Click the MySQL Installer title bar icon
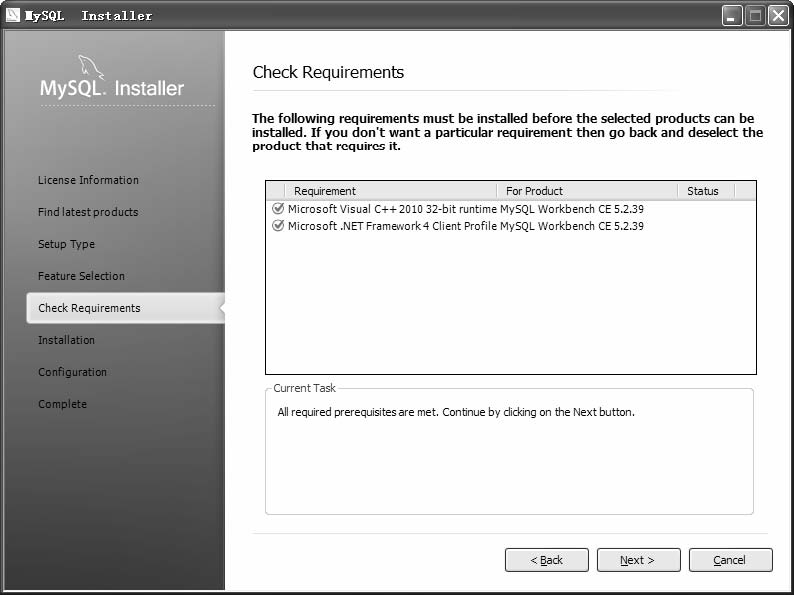 click(x=13, y=15)
